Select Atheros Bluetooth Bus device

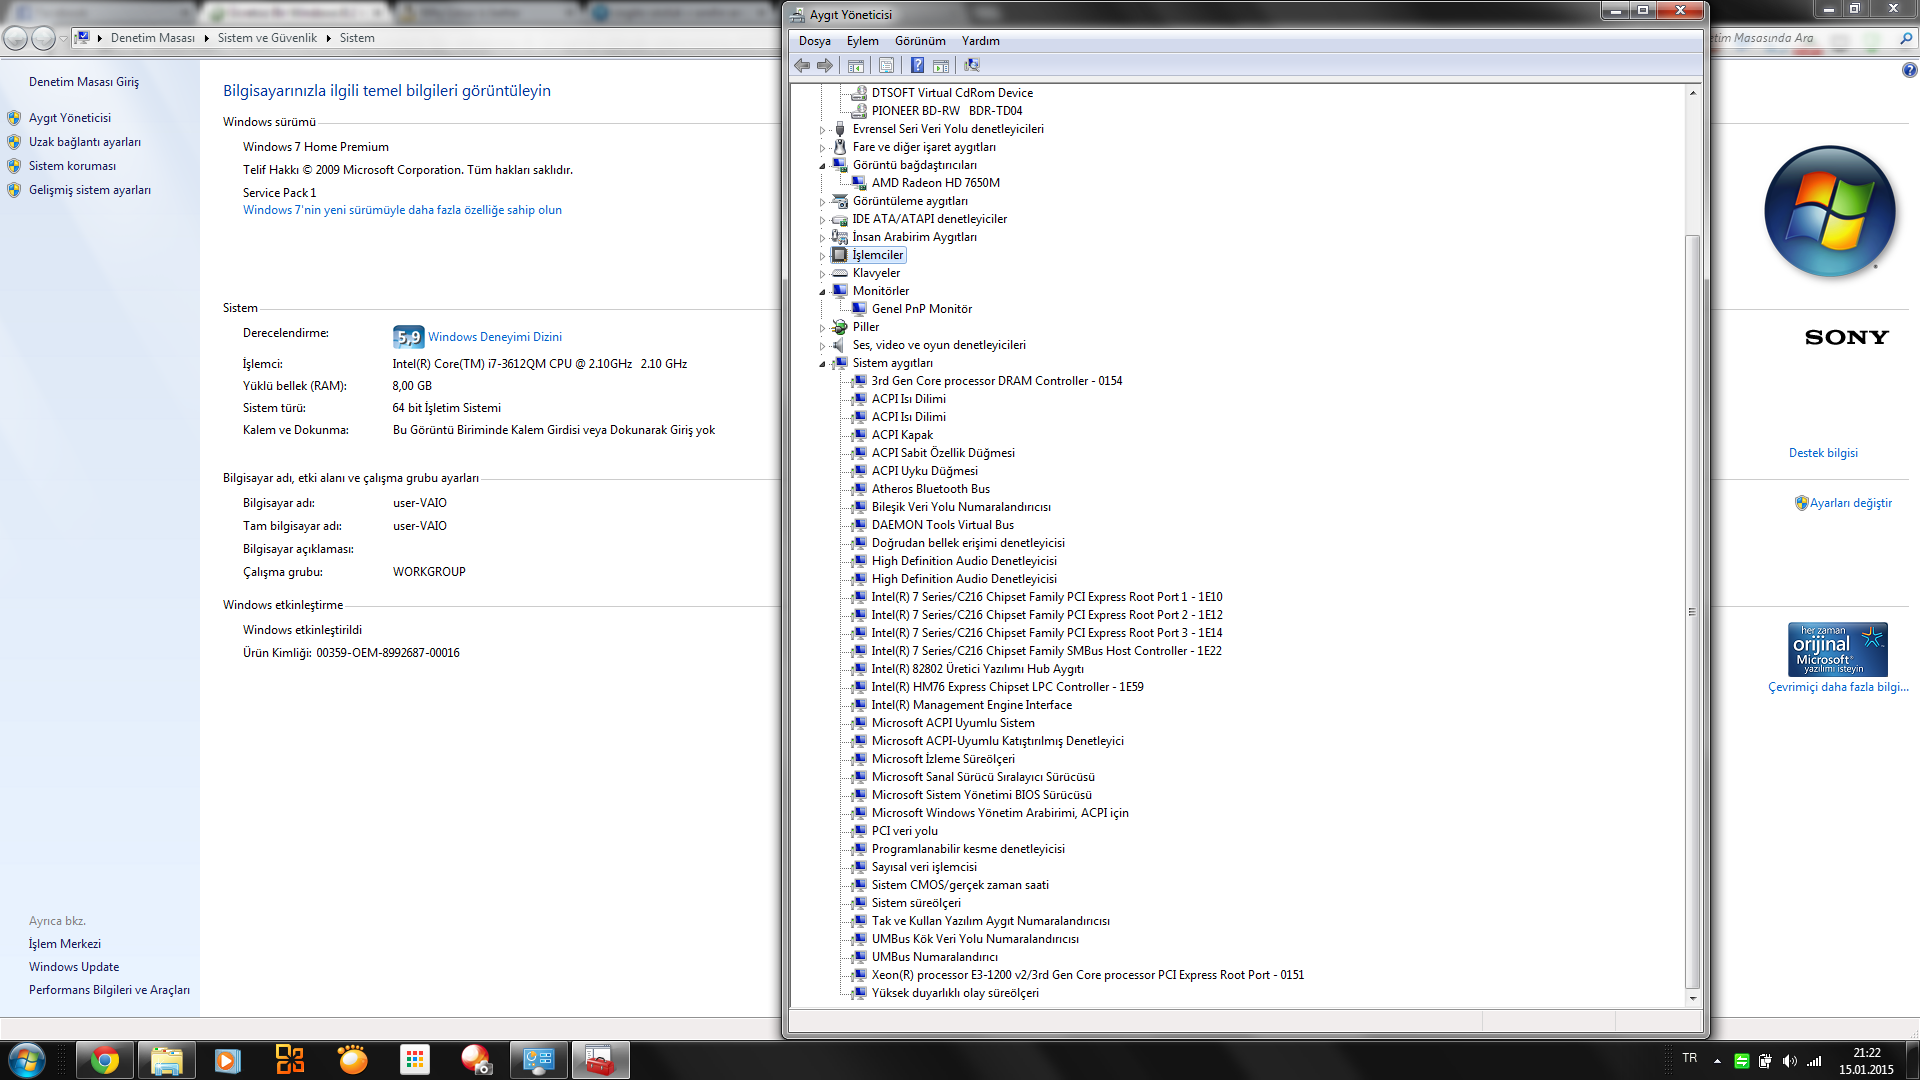pyautogui.click(x=930, y=489)
